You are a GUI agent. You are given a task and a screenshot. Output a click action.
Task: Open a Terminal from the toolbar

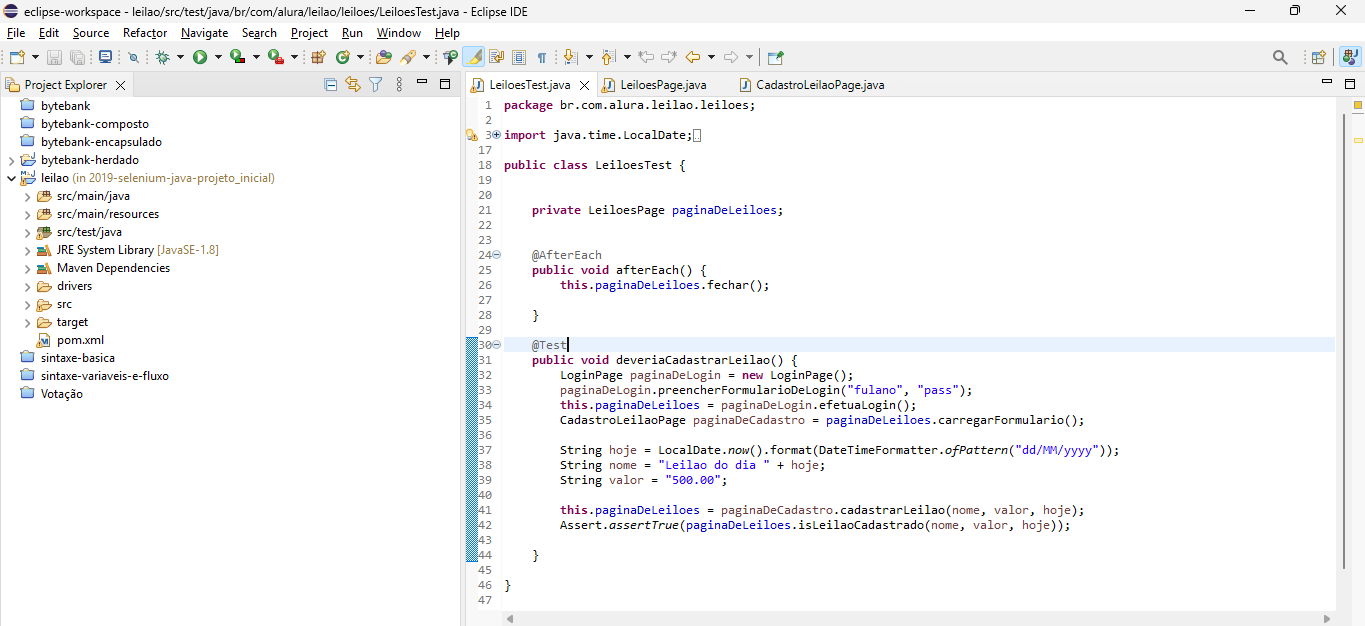click(x=105, y=58)
